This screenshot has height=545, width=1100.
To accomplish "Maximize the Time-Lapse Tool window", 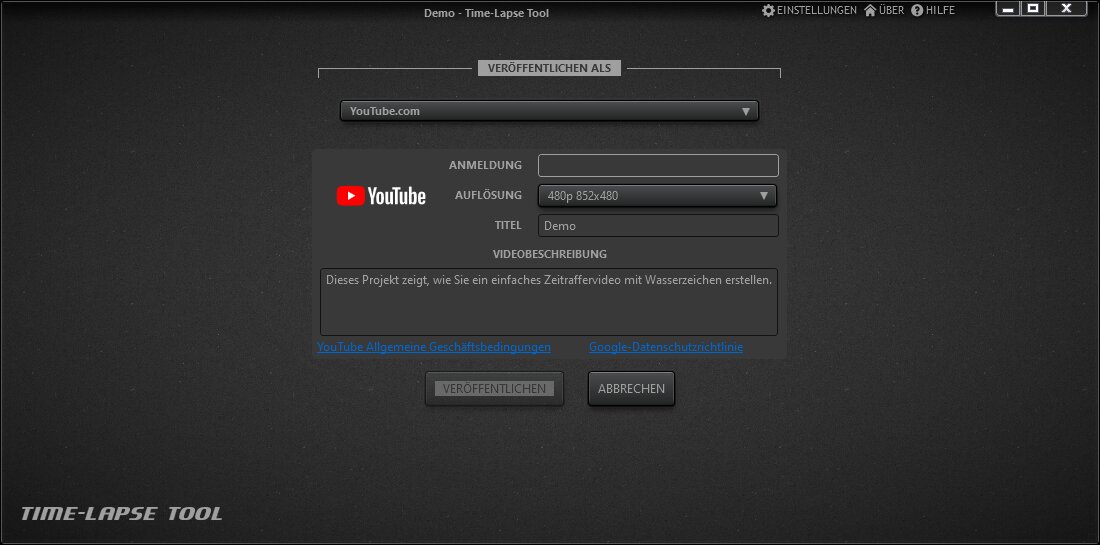I will (1033, 8).
